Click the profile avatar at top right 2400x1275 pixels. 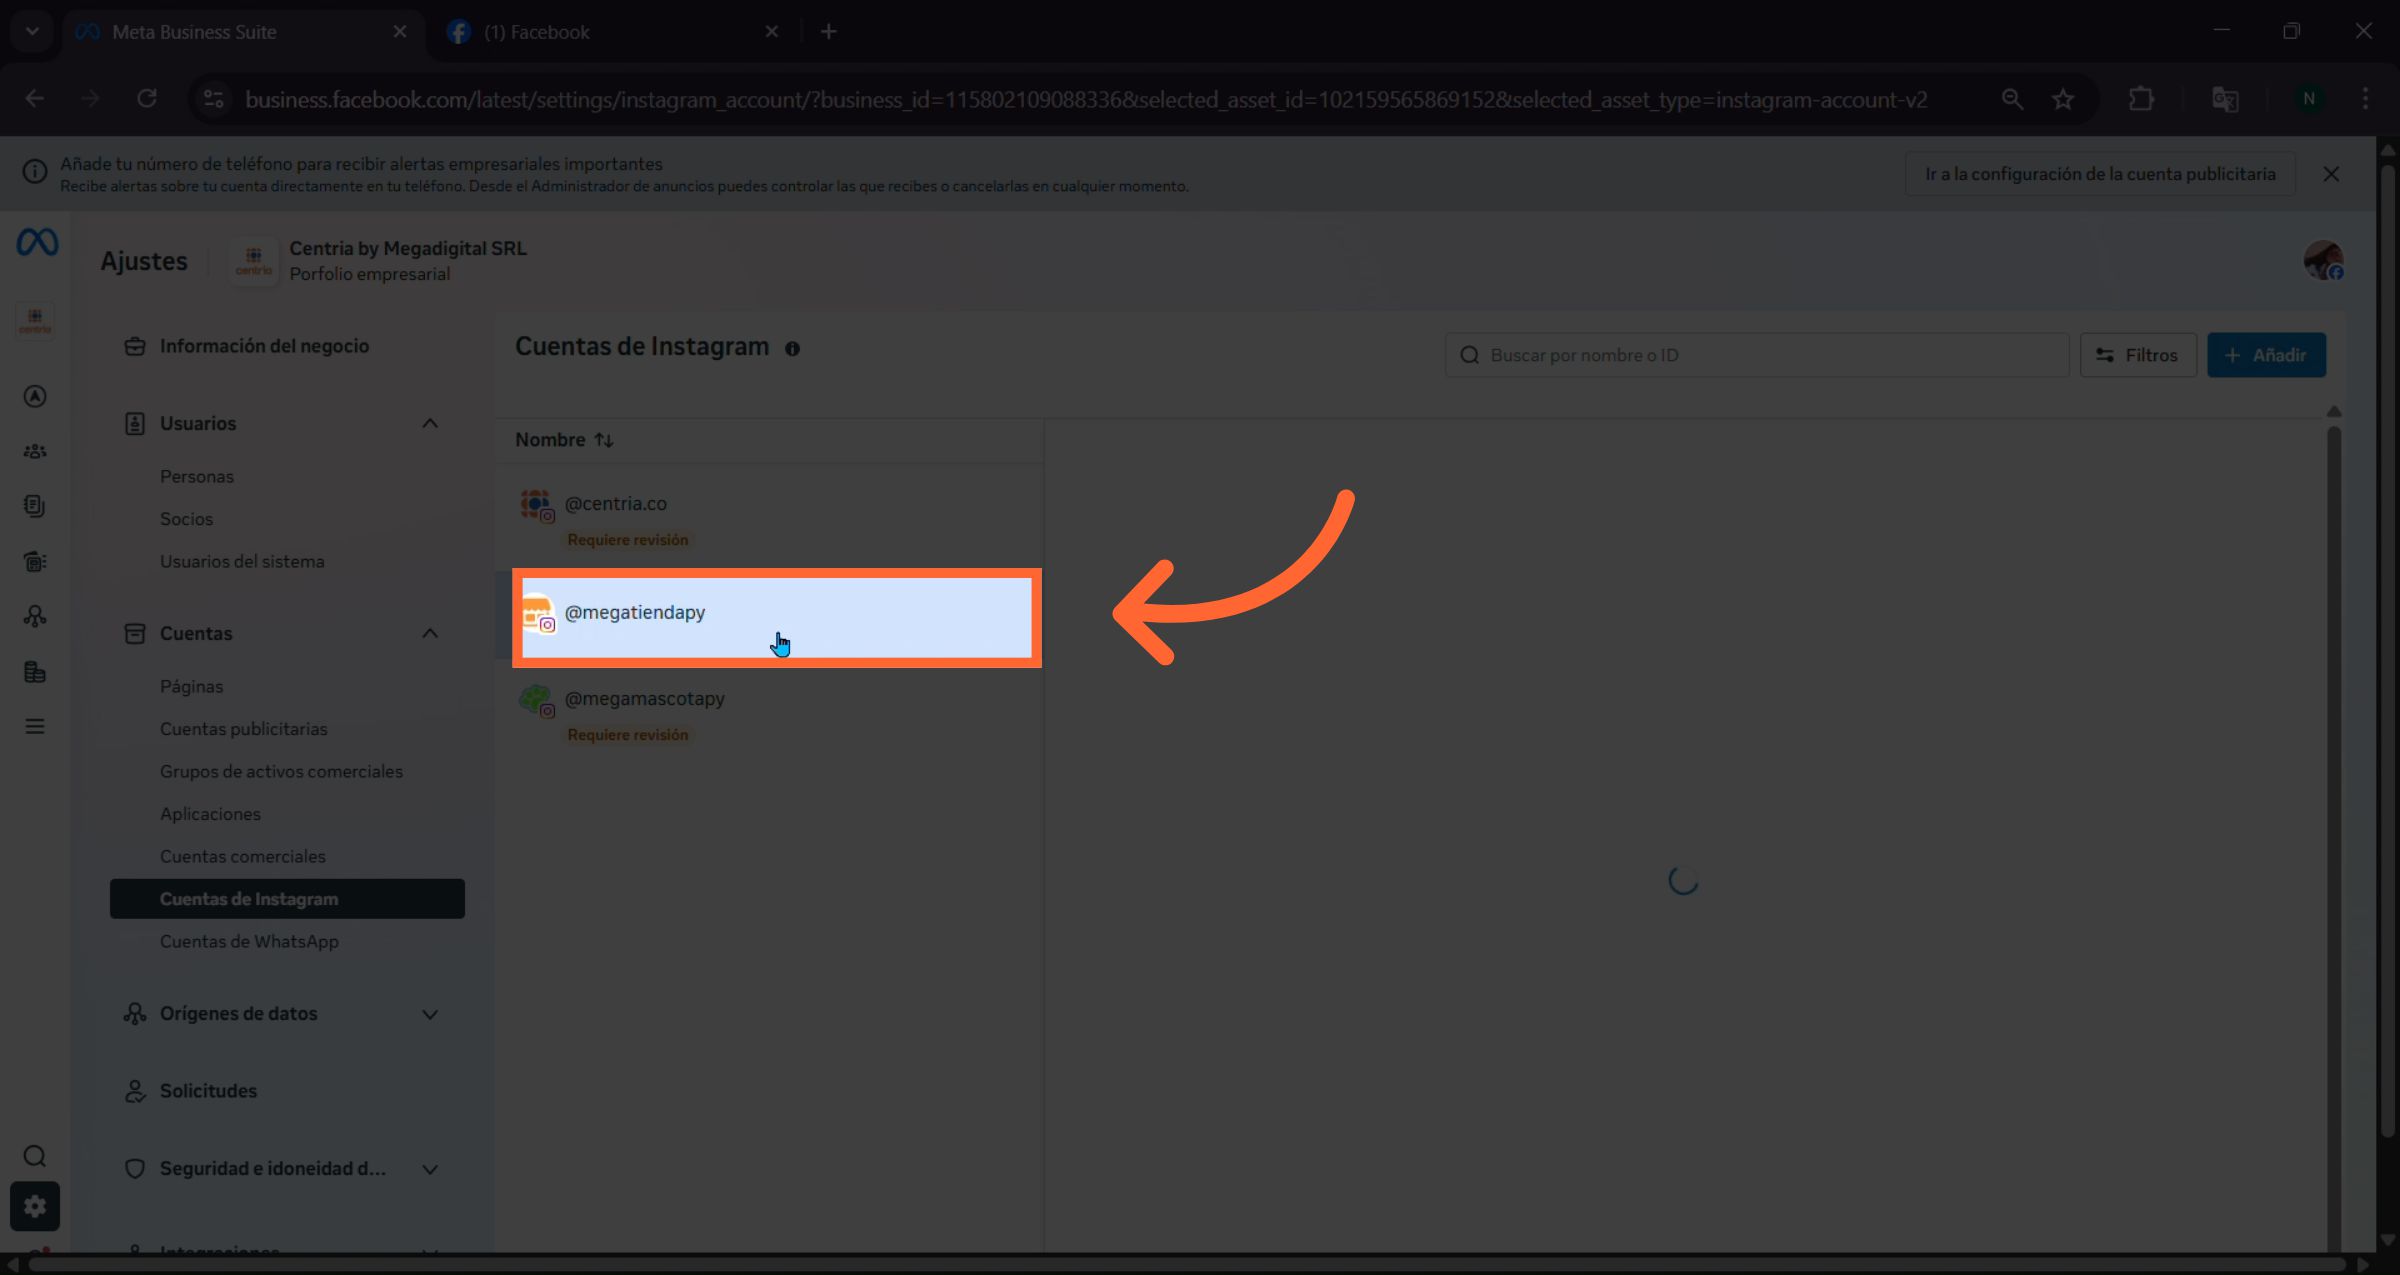(2322, 261)
